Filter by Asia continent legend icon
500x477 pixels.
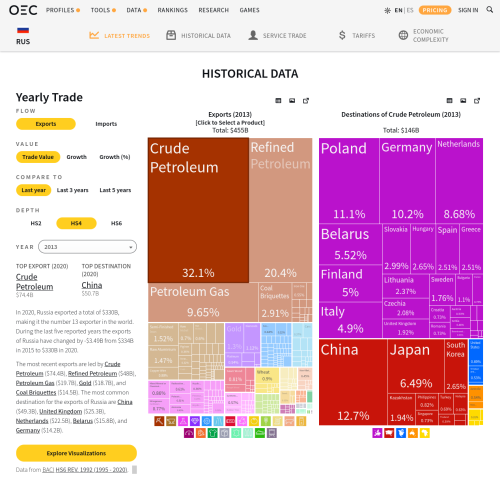(389, 433)
